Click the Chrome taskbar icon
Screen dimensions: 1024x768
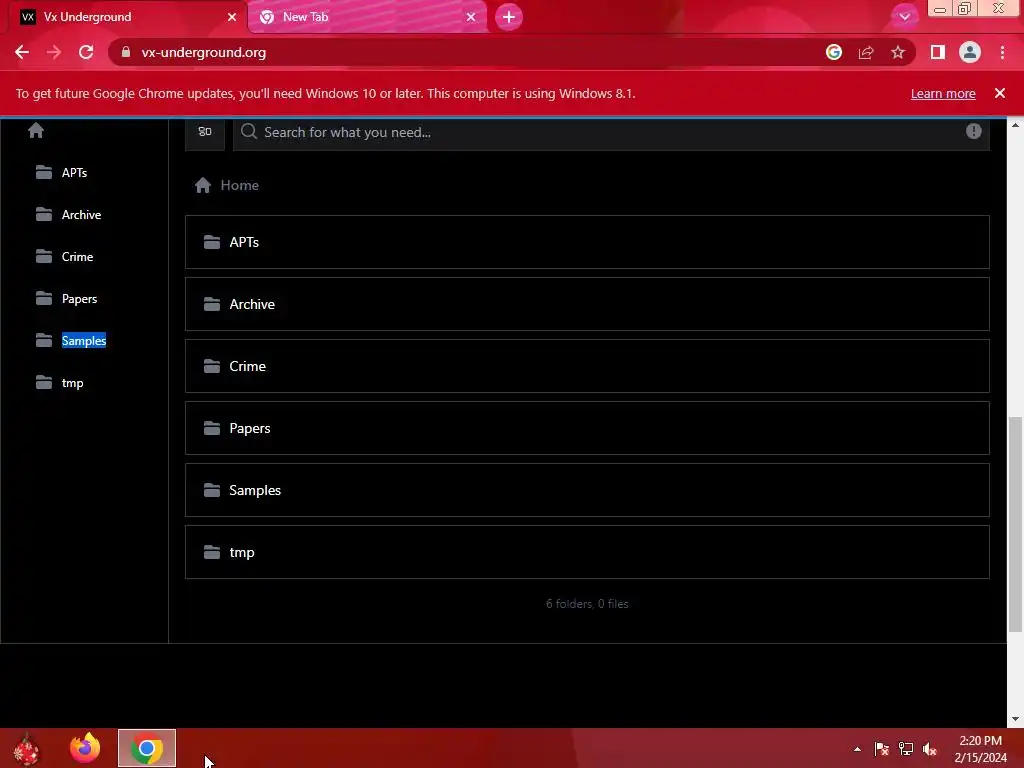[x=147, y=748]
